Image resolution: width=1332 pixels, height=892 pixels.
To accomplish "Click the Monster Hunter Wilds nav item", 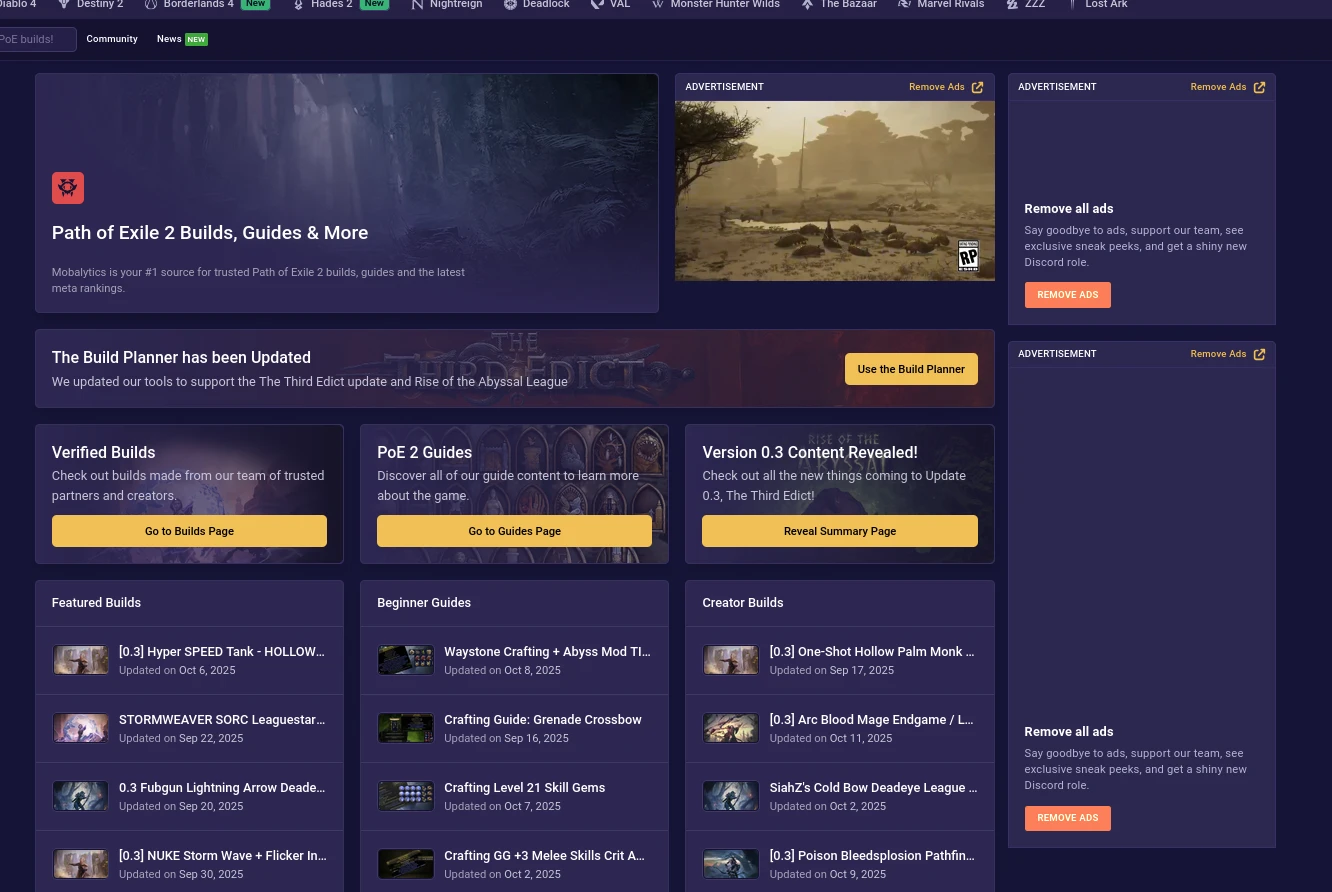I will (x=724, y=5).
